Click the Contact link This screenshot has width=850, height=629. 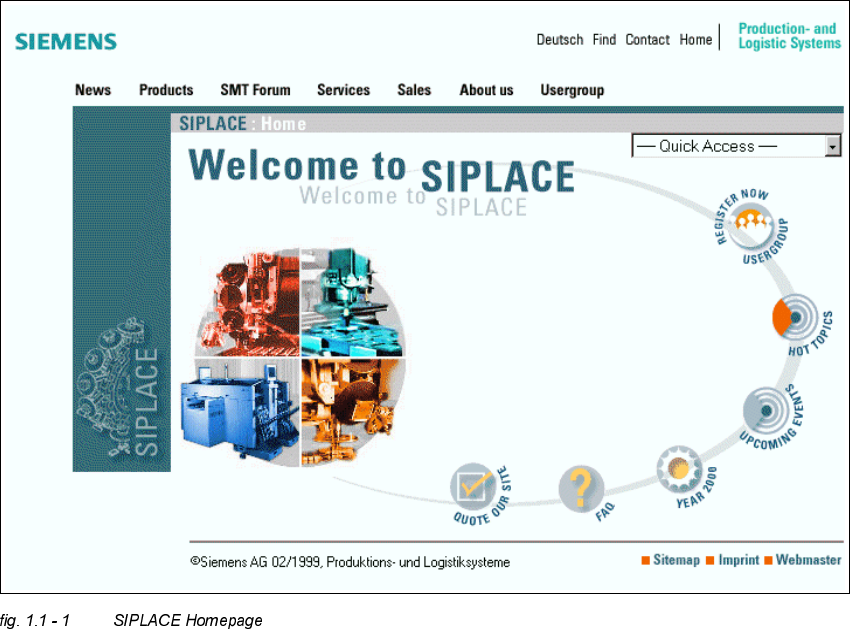click(647, 40)
